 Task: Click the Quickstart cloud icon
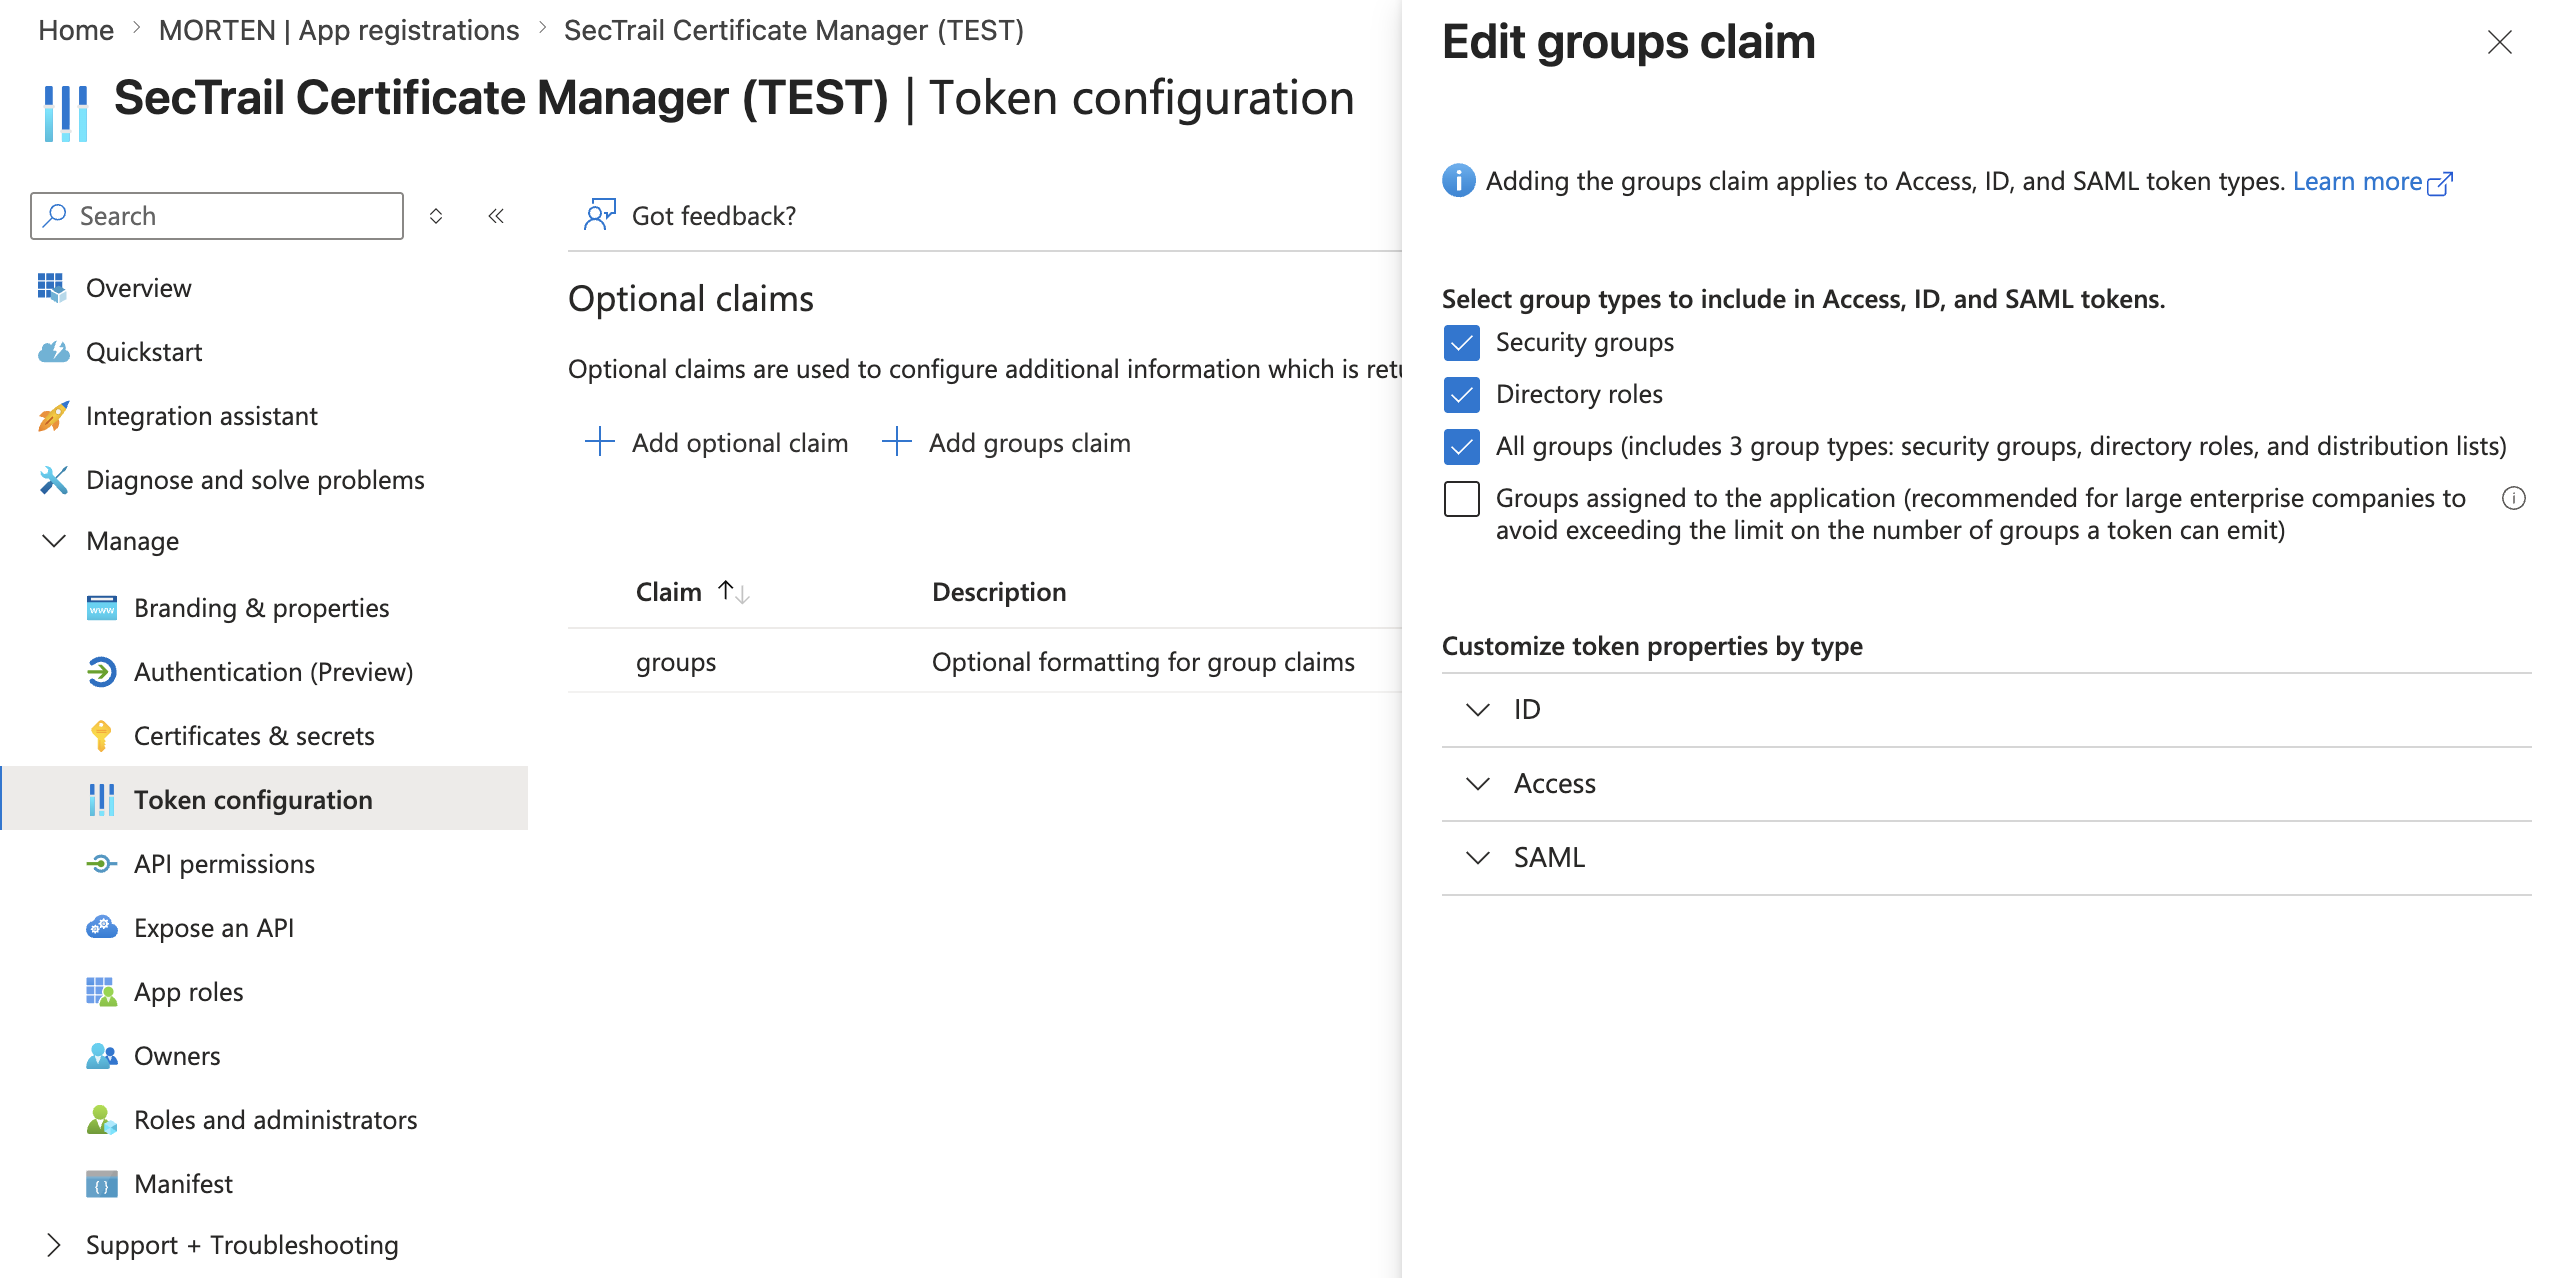coord(52,352)
